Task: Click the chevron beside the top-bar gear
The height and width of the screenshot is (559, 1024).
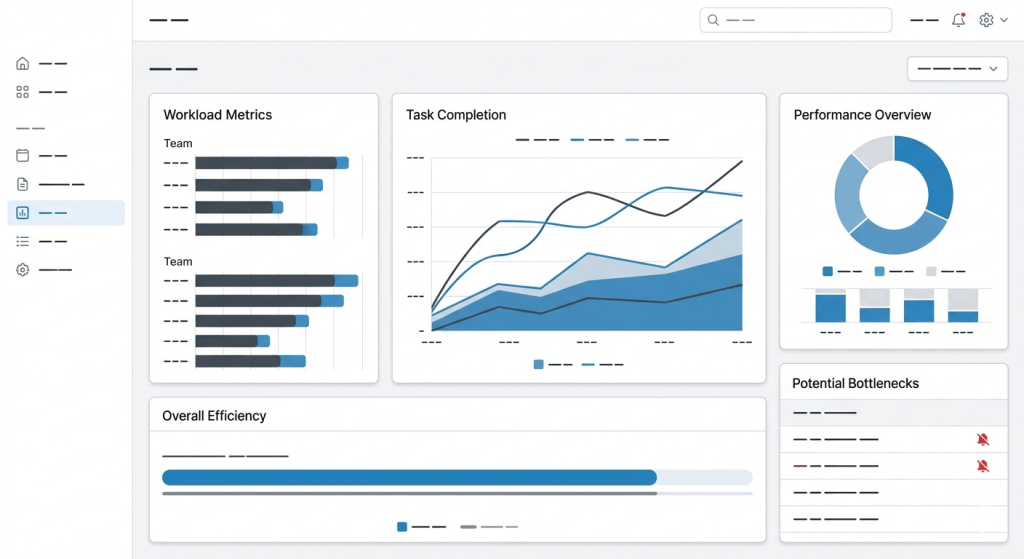Action: (1003, 20)
